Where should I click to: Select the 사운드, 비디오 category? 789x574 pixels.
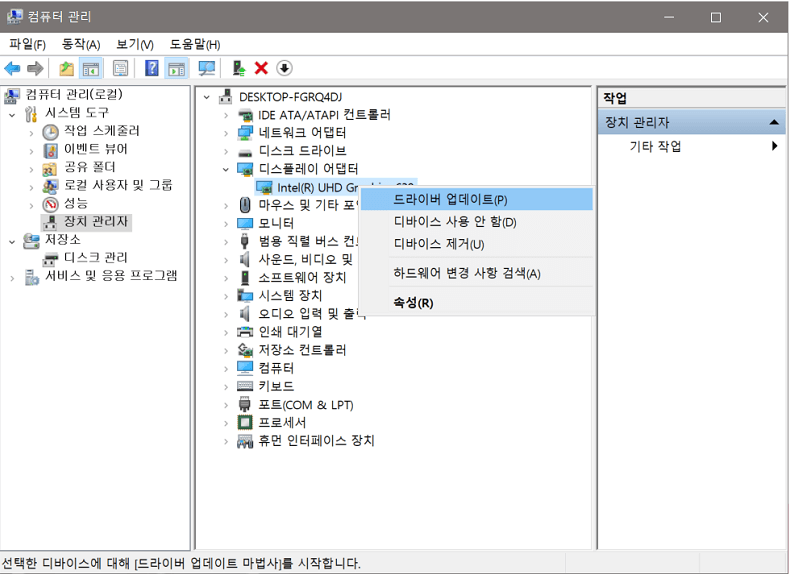pyautogui.click(x=305, y=260)
